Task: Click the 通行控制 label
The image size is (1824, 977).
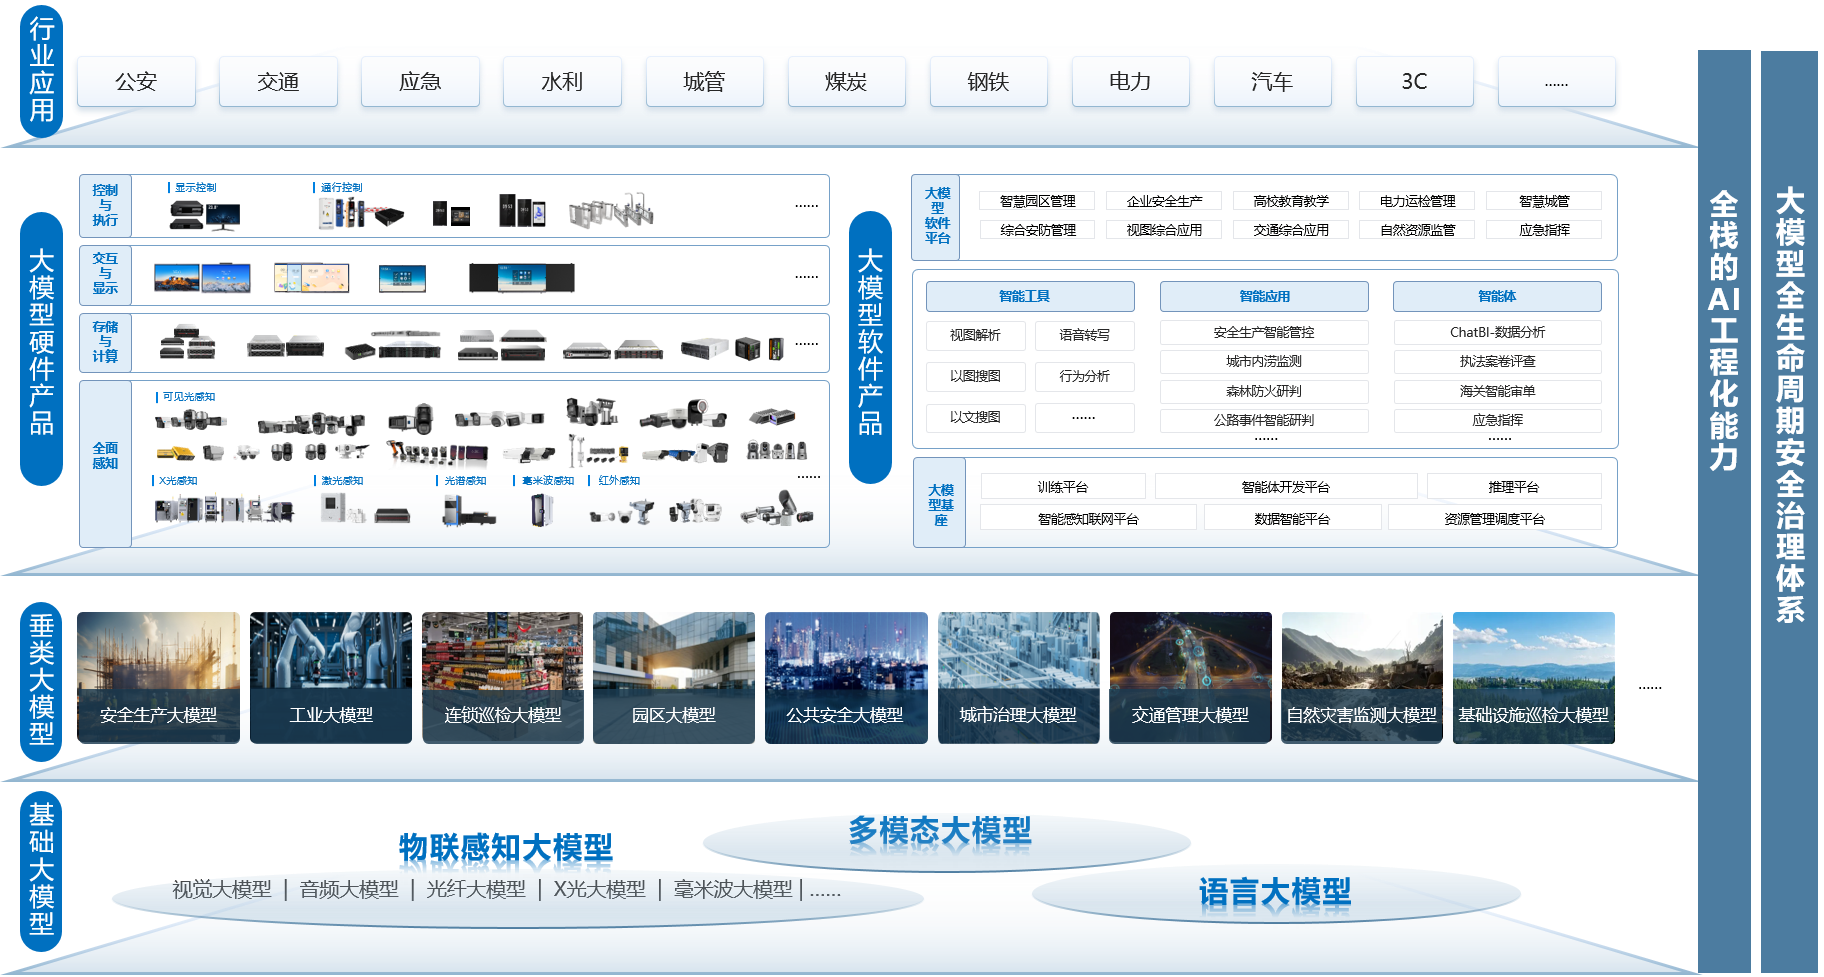Action: (341, 187)
